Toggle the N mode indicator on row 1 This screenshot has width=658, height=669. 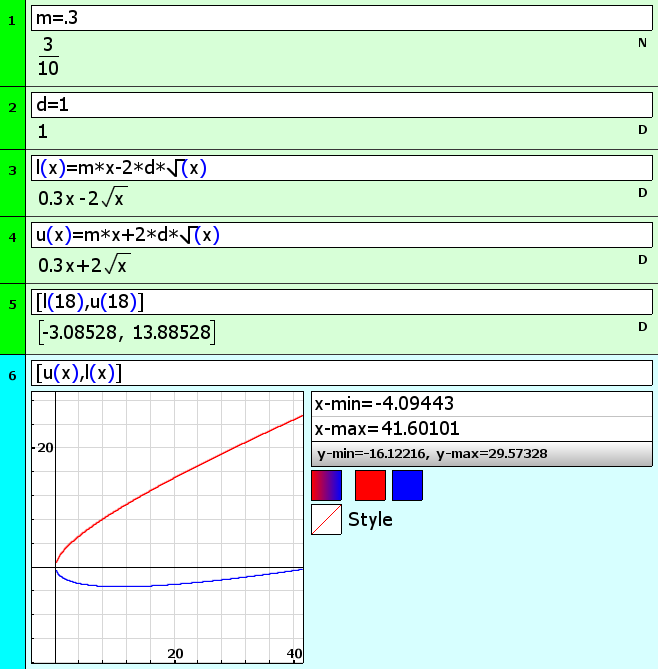tap(642, 43)
